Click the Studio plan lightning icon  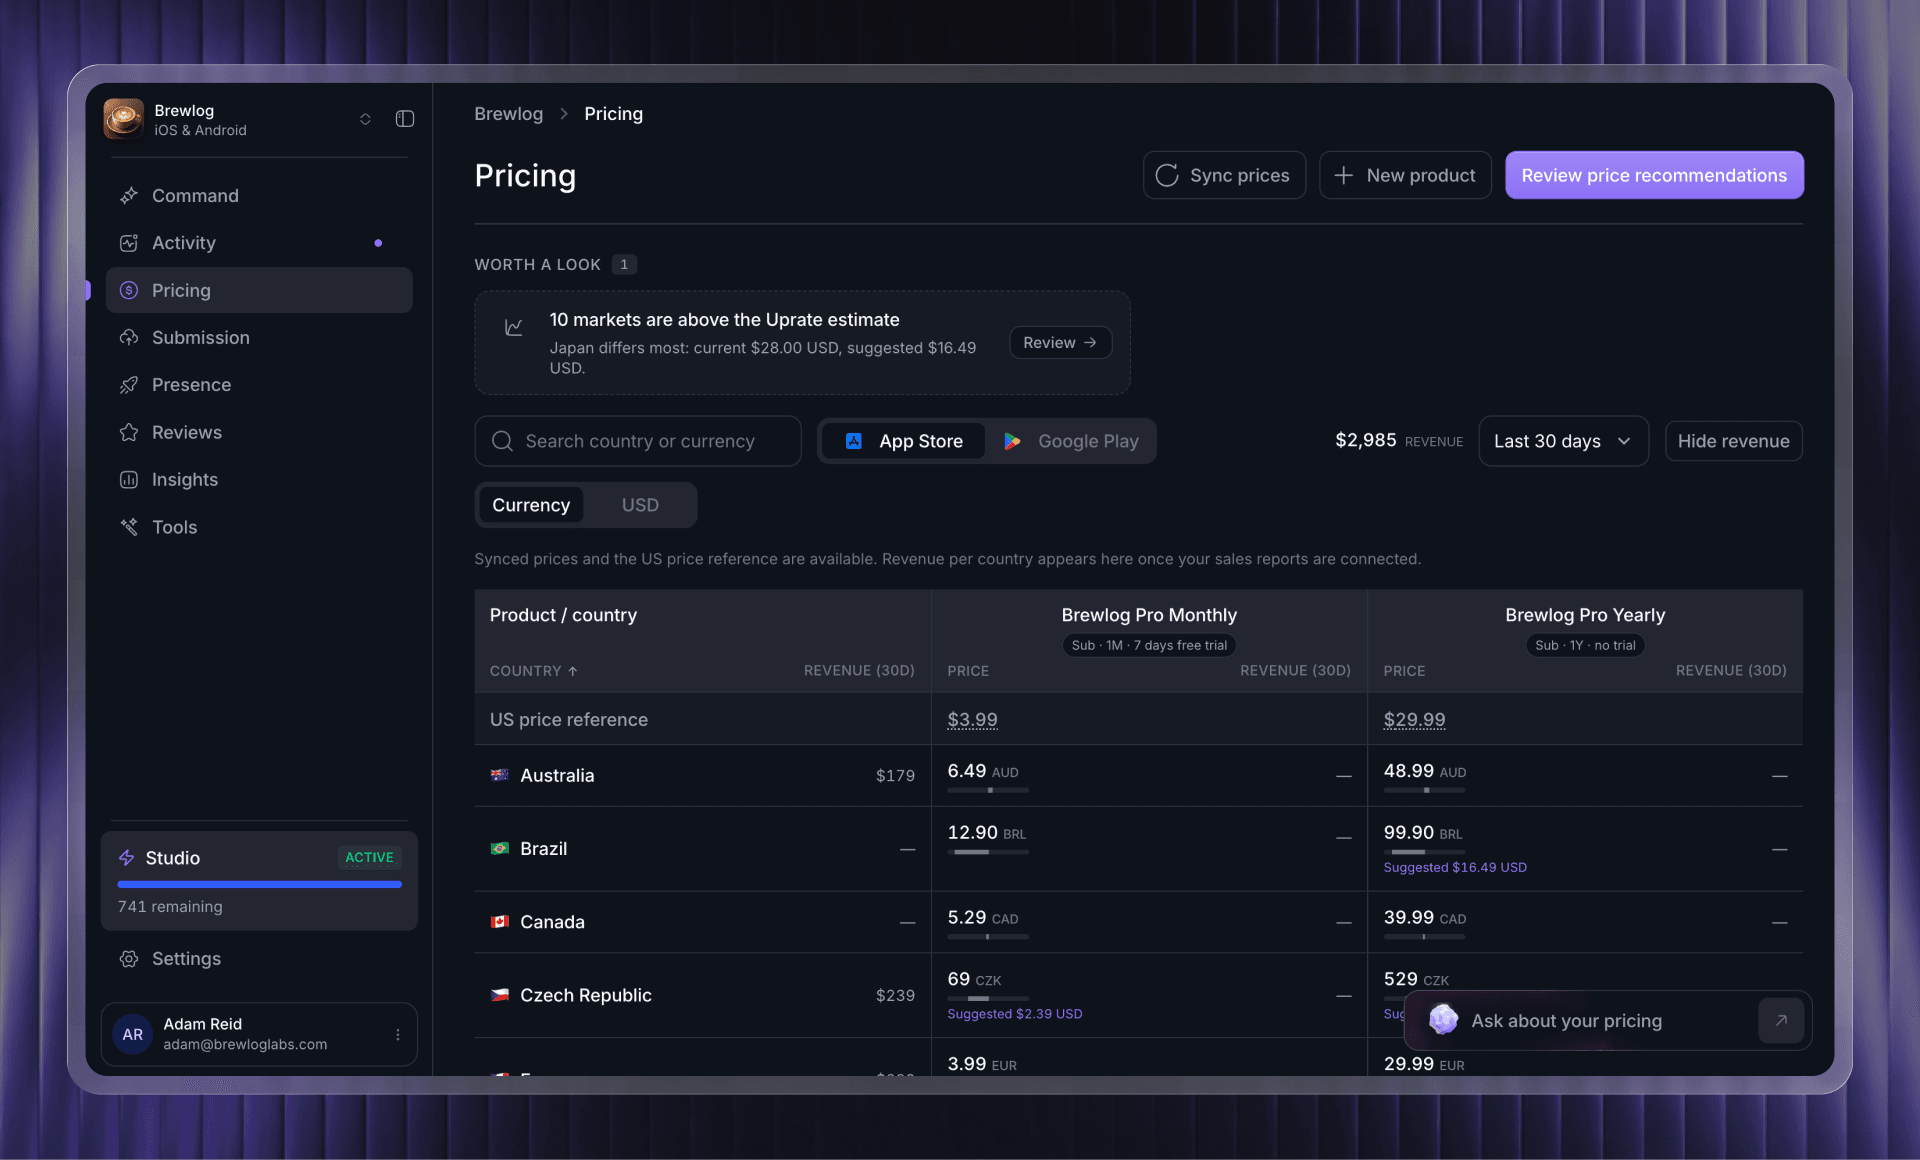click(x=127, y=858)
